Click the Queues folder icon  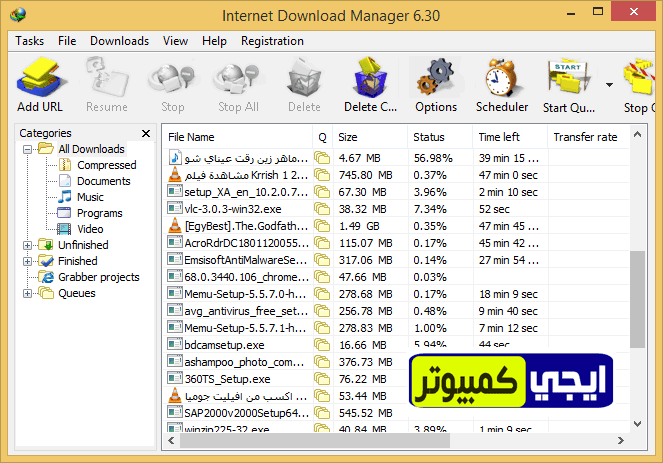(46, 293)
